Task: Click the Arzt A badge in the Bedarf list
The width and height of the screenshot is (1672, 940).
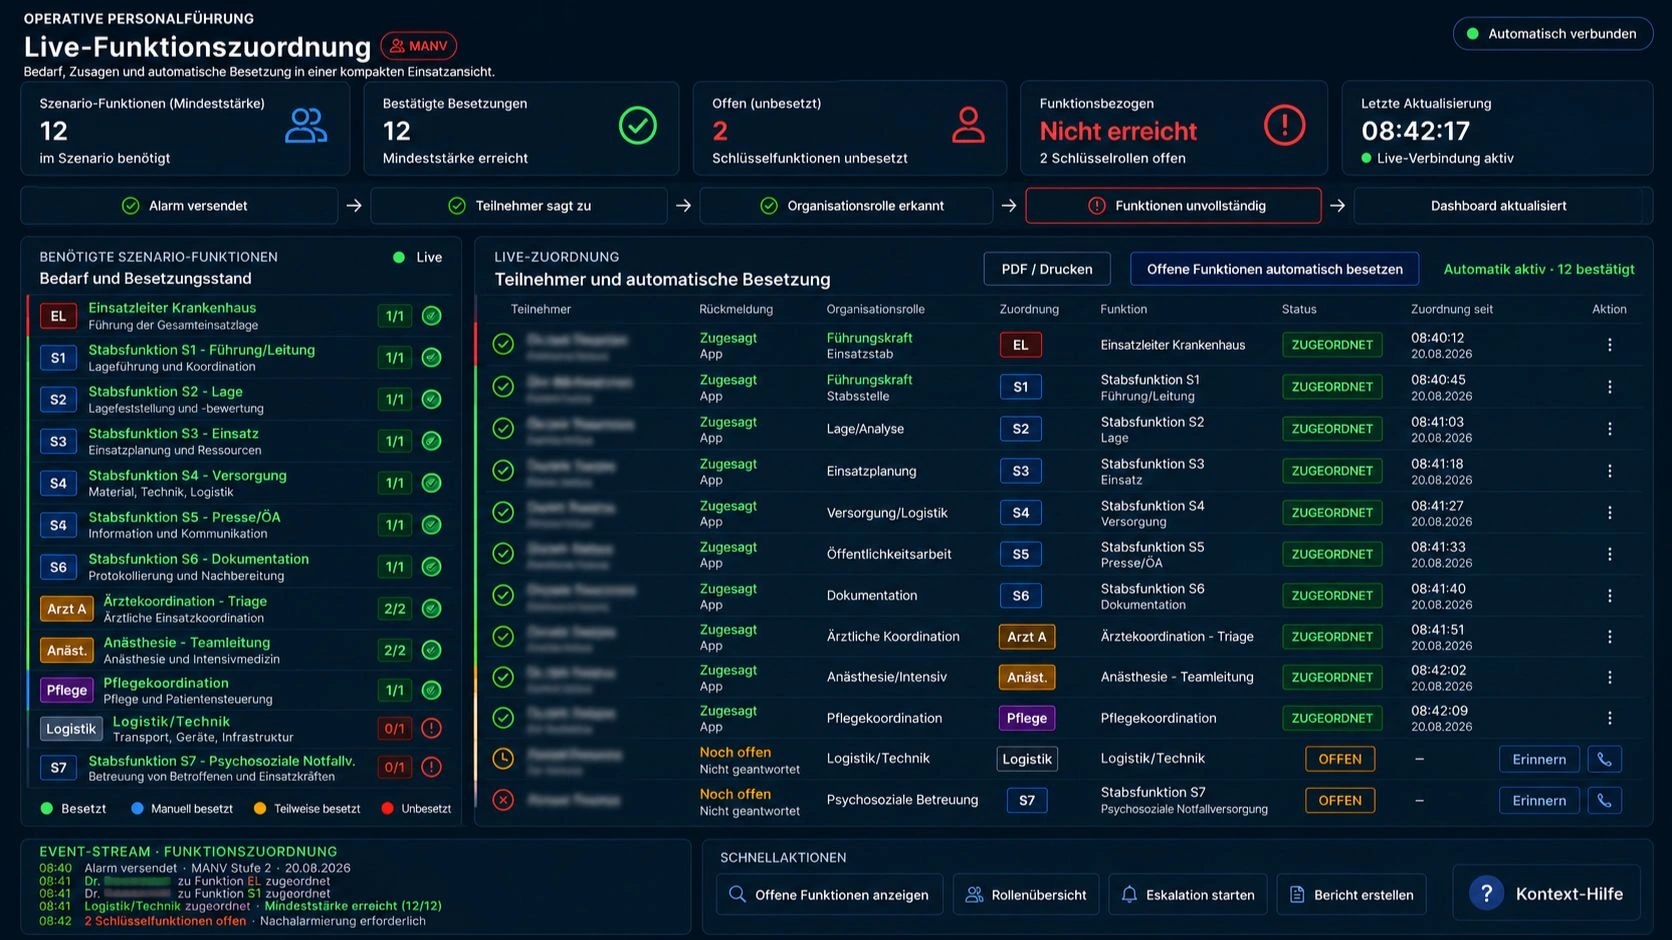Action: 66,609
